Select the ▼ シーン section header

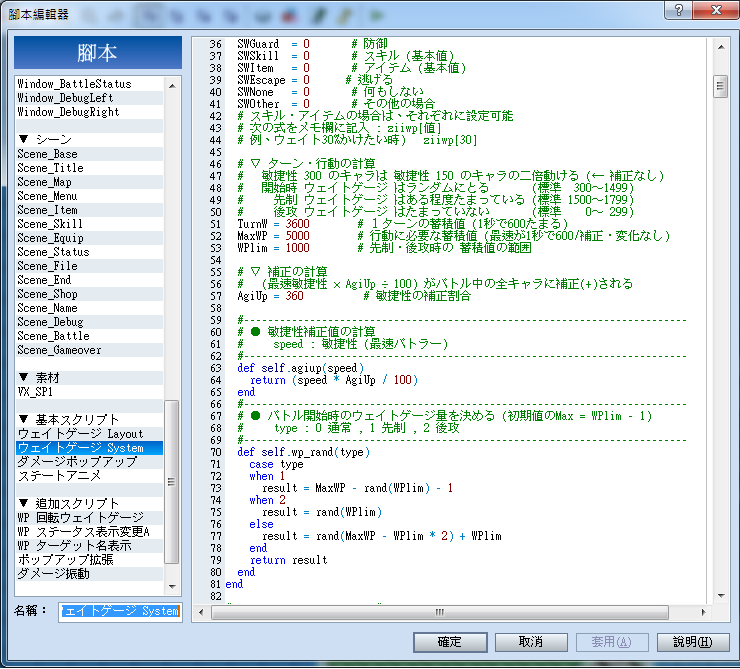tap(89, 140)
